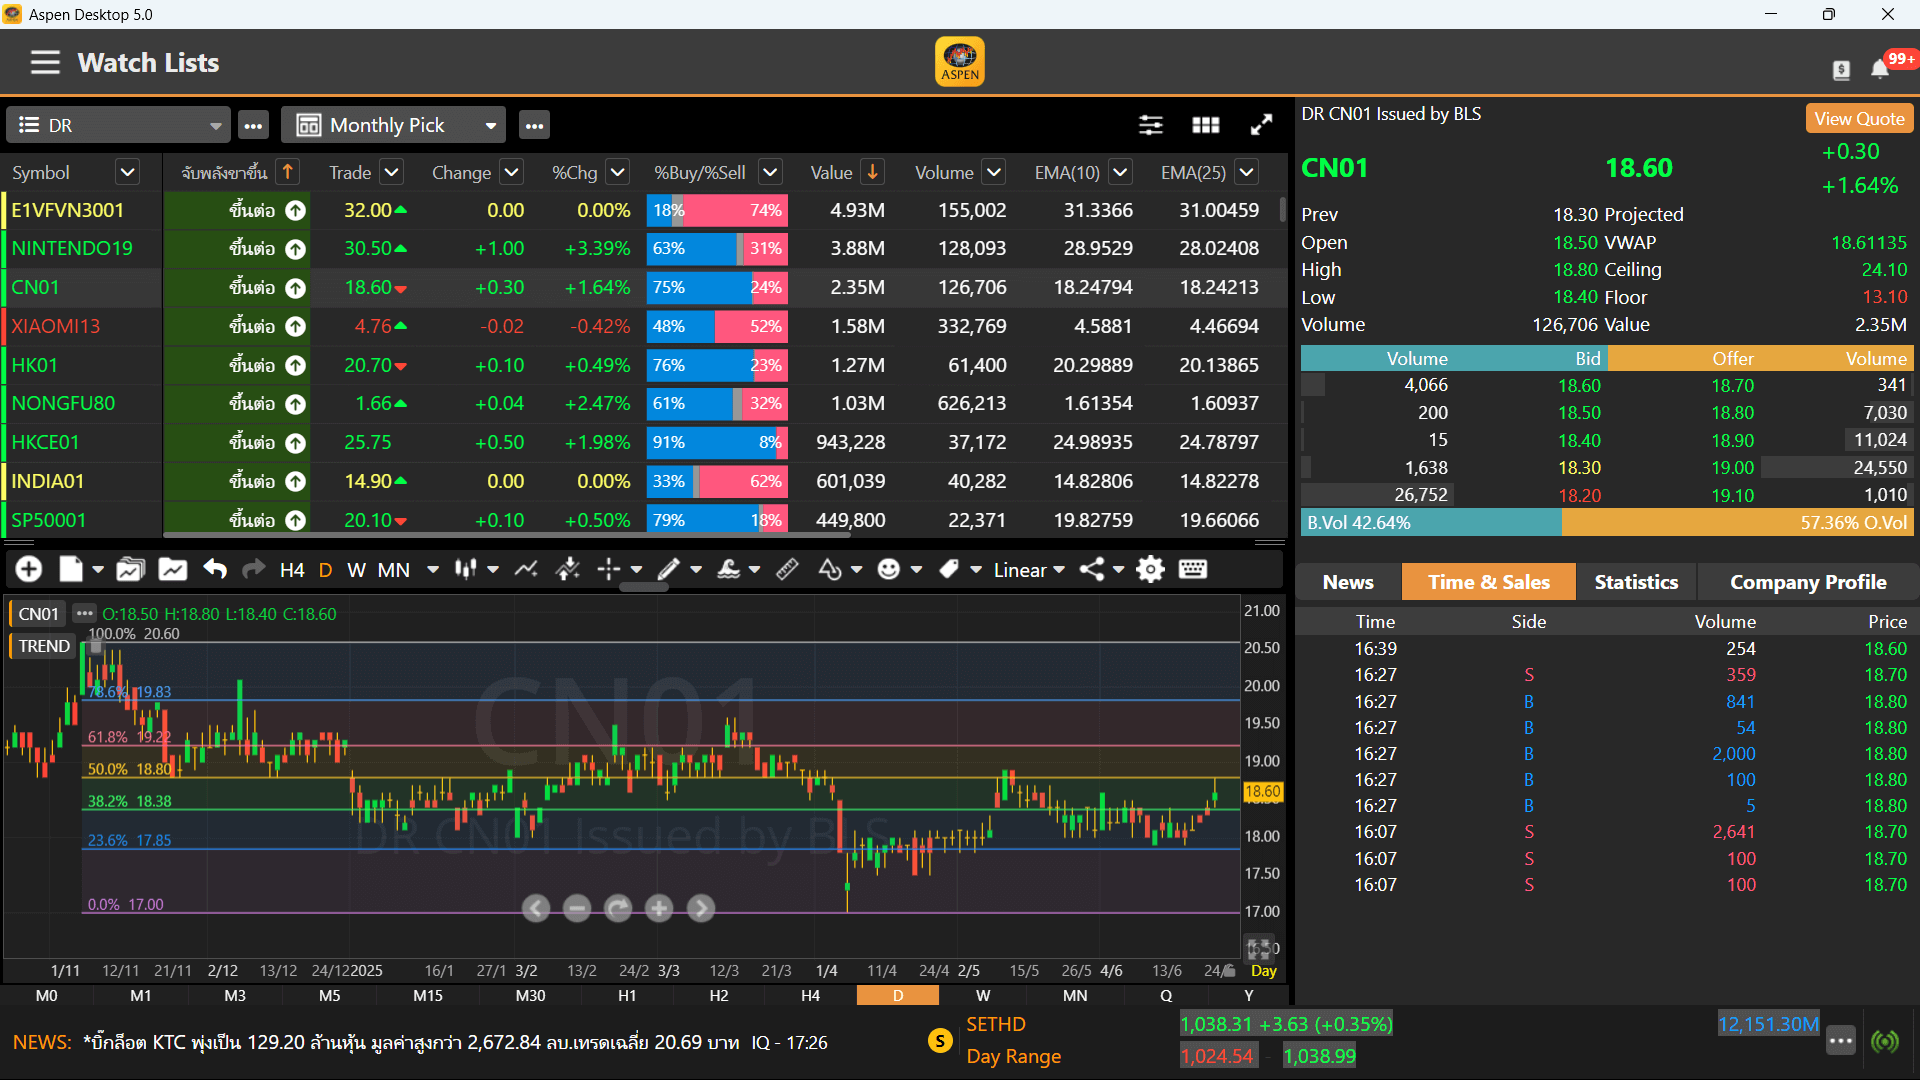Open saved chart templates folder
Viewport: 1920px width, 1080px height.
pos(130,569)
